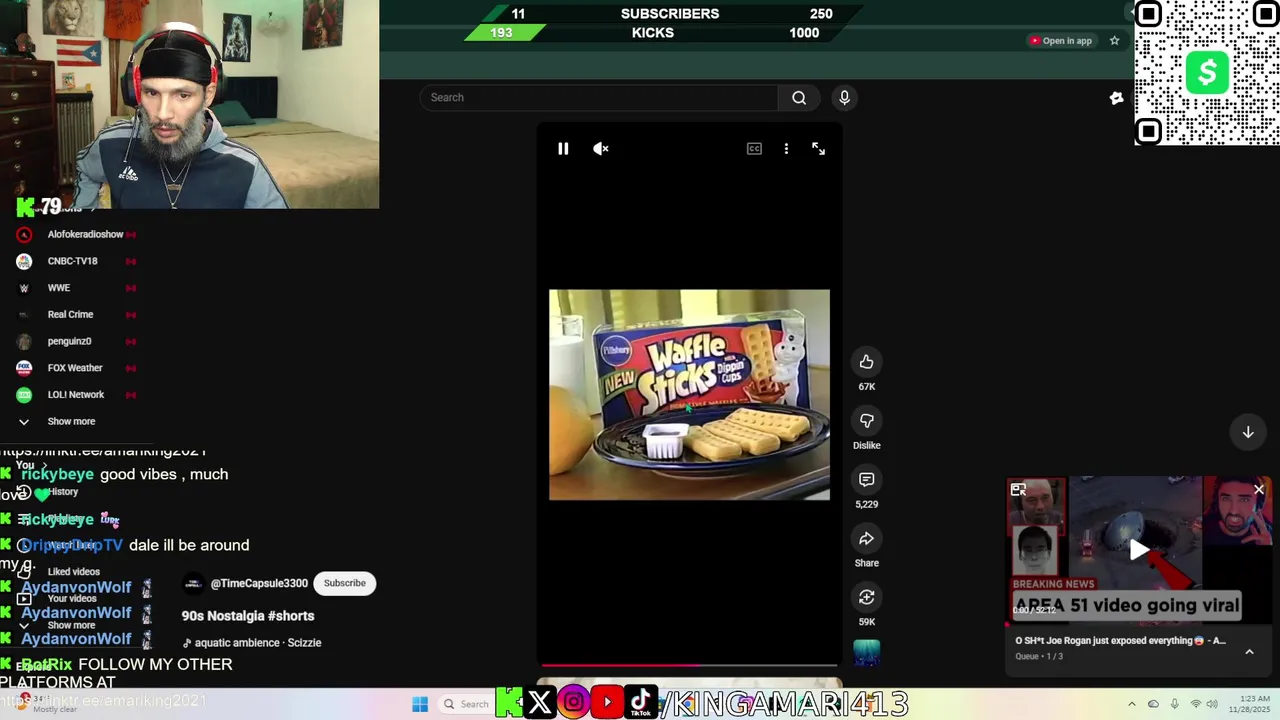Open the taskbar microphone tray icon
Viewport: 1280px width, 720px height.
coord(1175,705)
